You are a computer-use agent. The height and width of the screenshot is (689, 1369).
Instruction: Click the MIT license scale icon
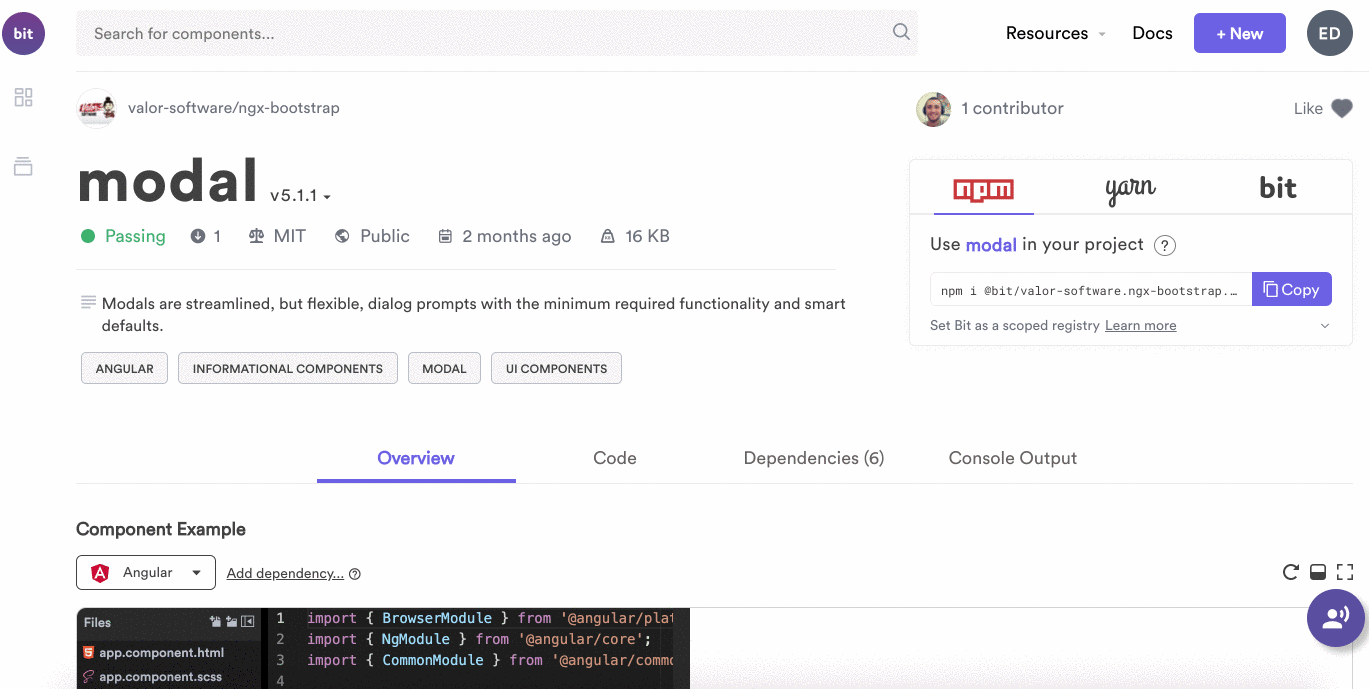coord(256,236)
